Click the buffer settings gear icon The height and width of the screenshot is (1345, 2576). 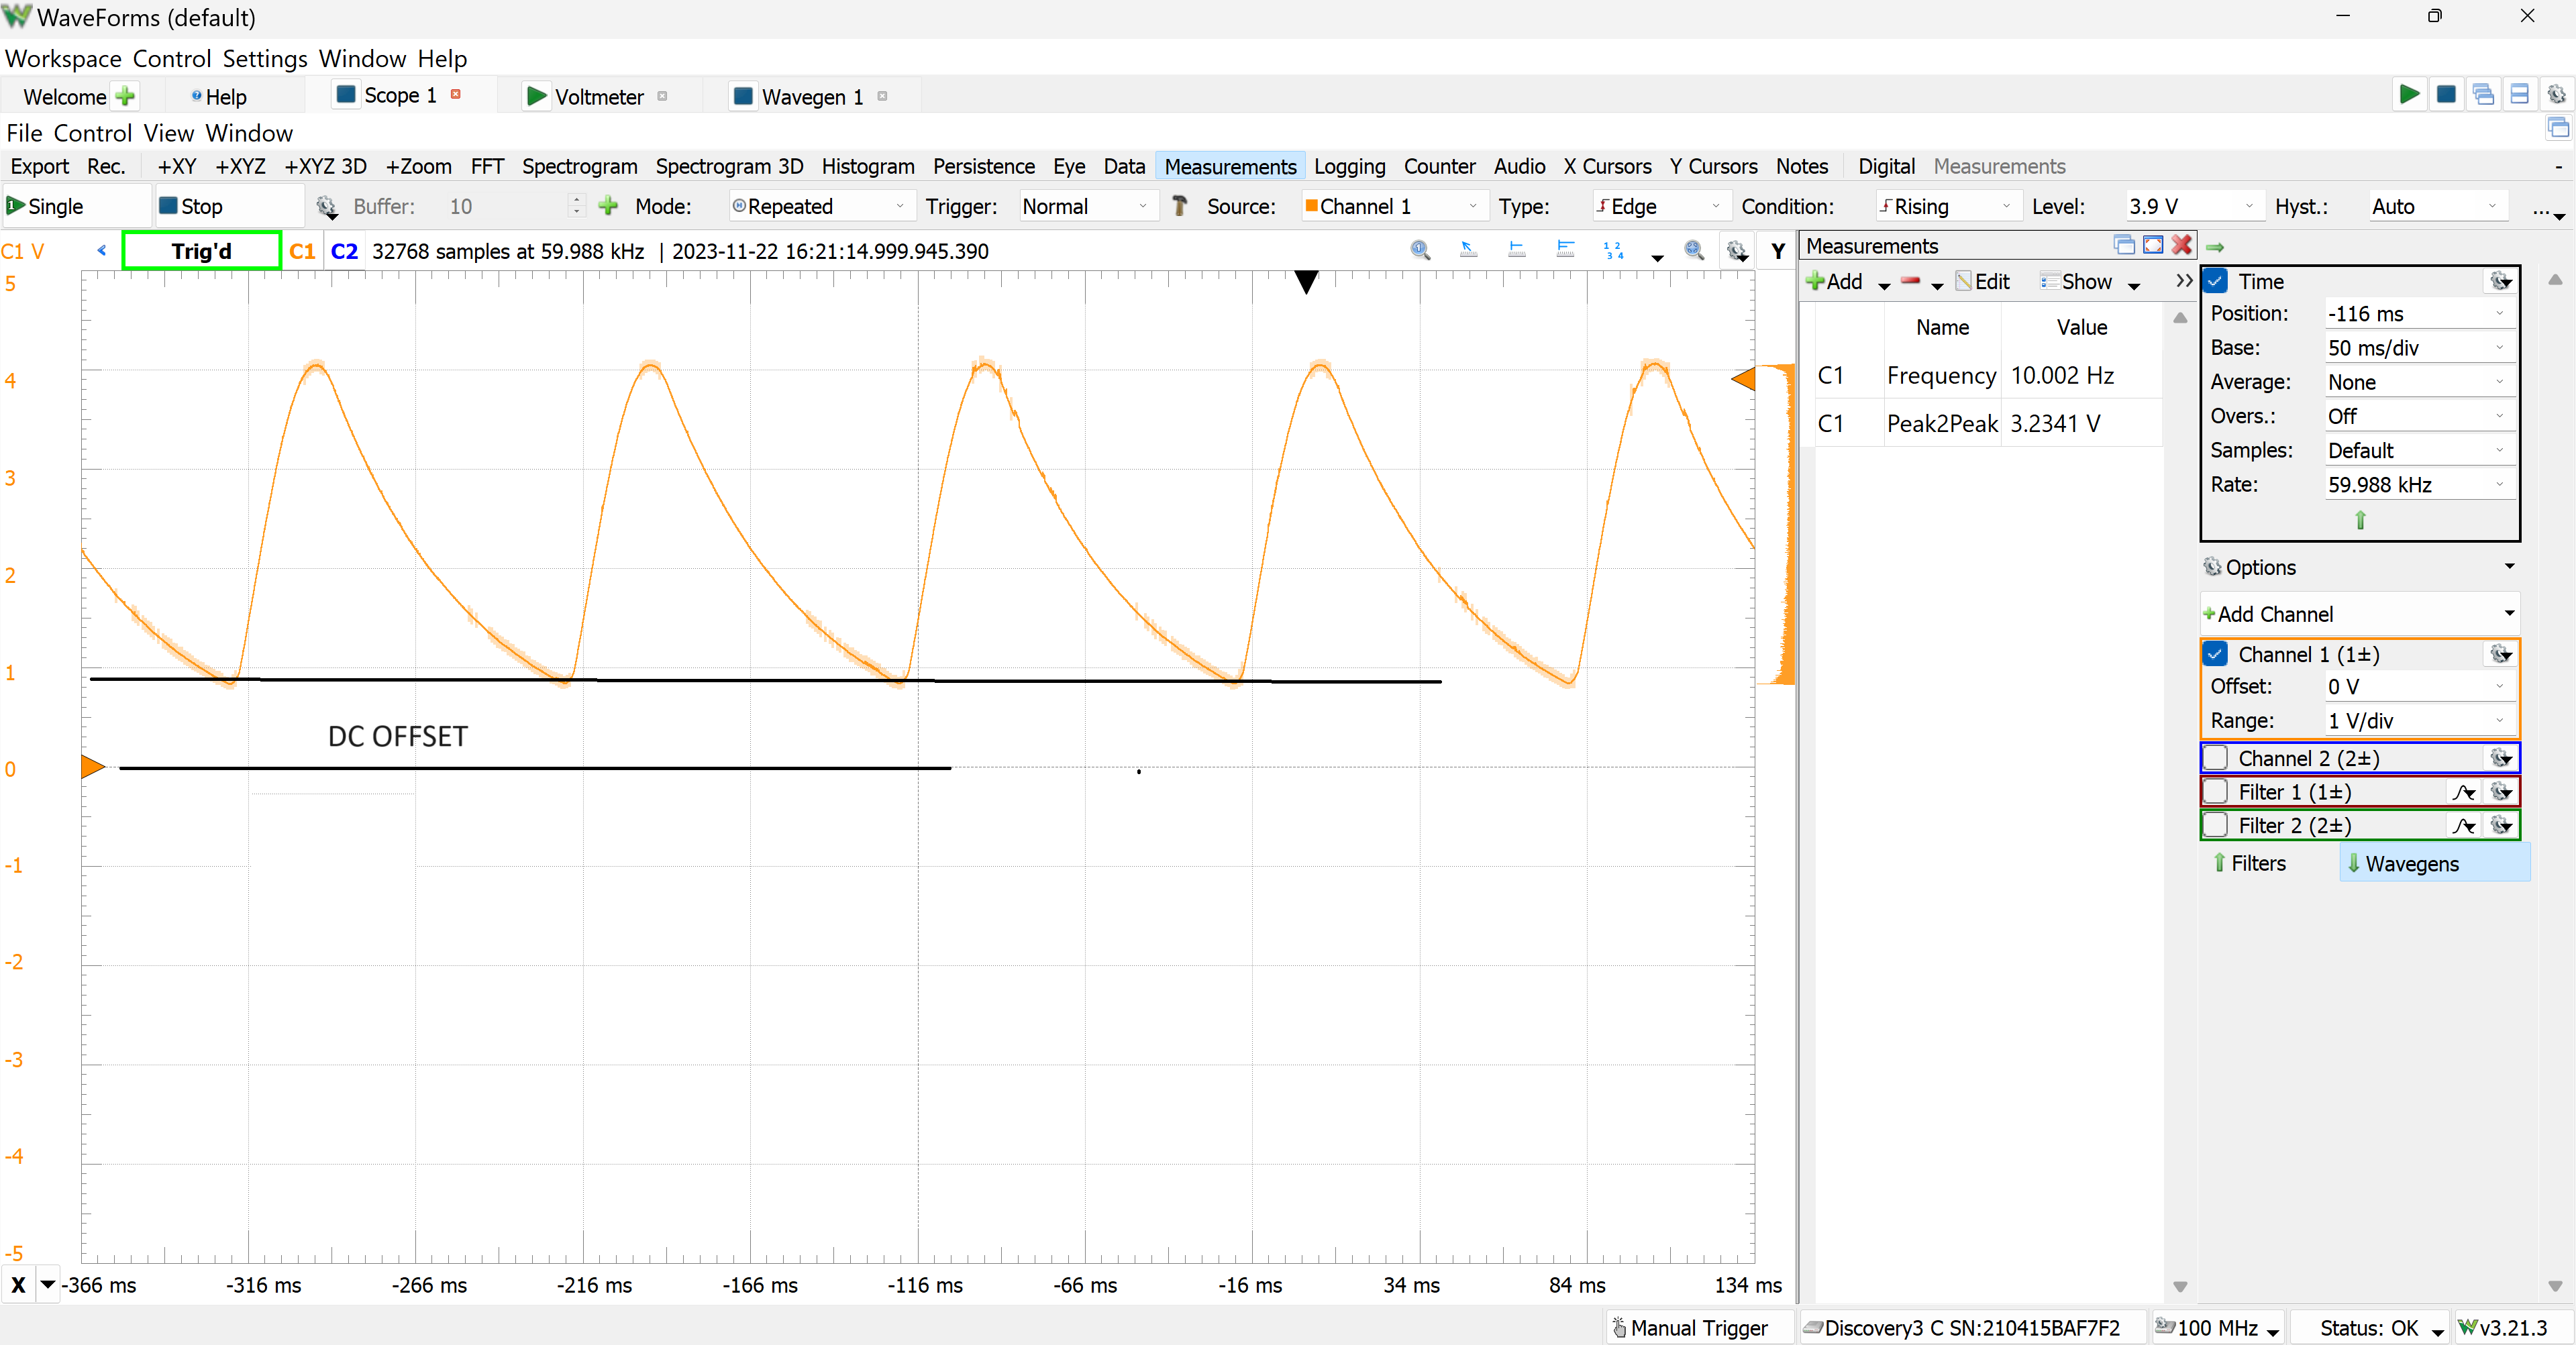pyautogui.click(x=327, y=206)
